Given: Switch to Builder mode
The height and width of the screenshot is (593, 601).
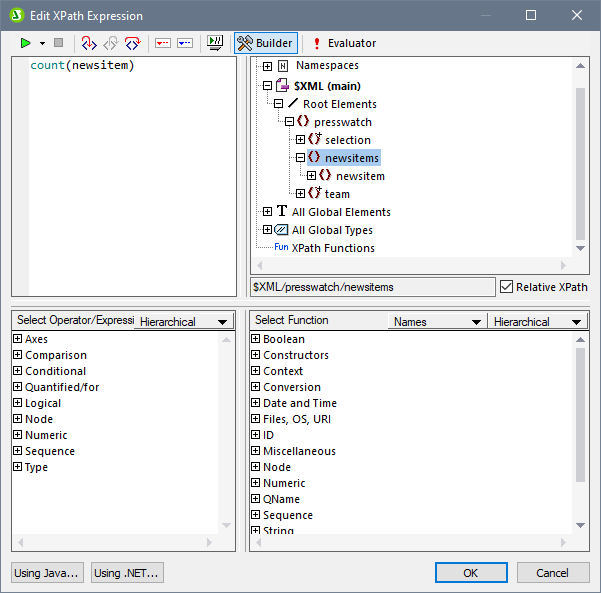Looking at the screenshot, I should pyautogui.click(x=265, y=43).
